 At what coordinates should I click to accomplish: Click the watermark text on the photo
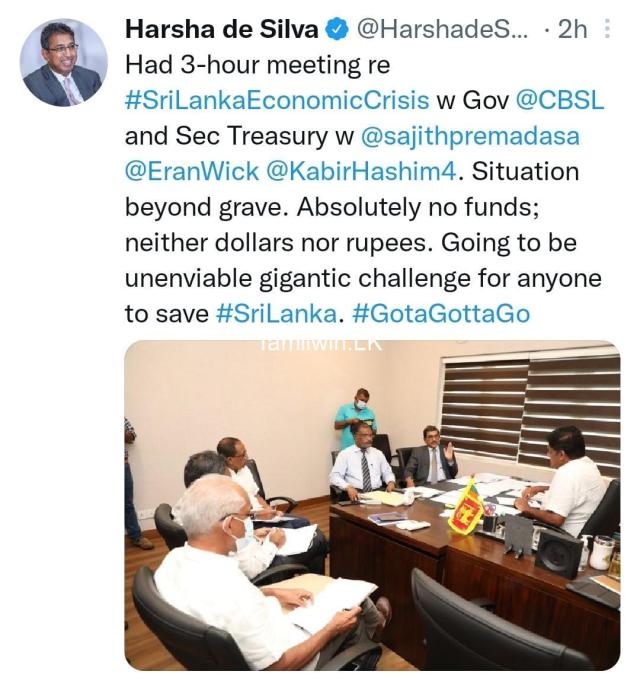click(322, 345)
